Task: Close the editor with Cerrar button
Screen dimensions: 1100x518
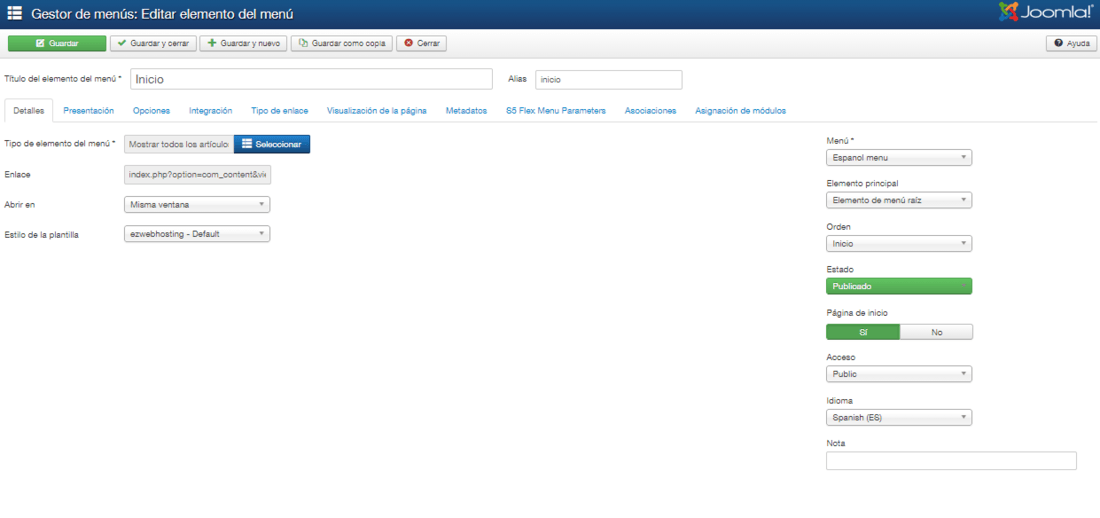Action: [422, 44]
